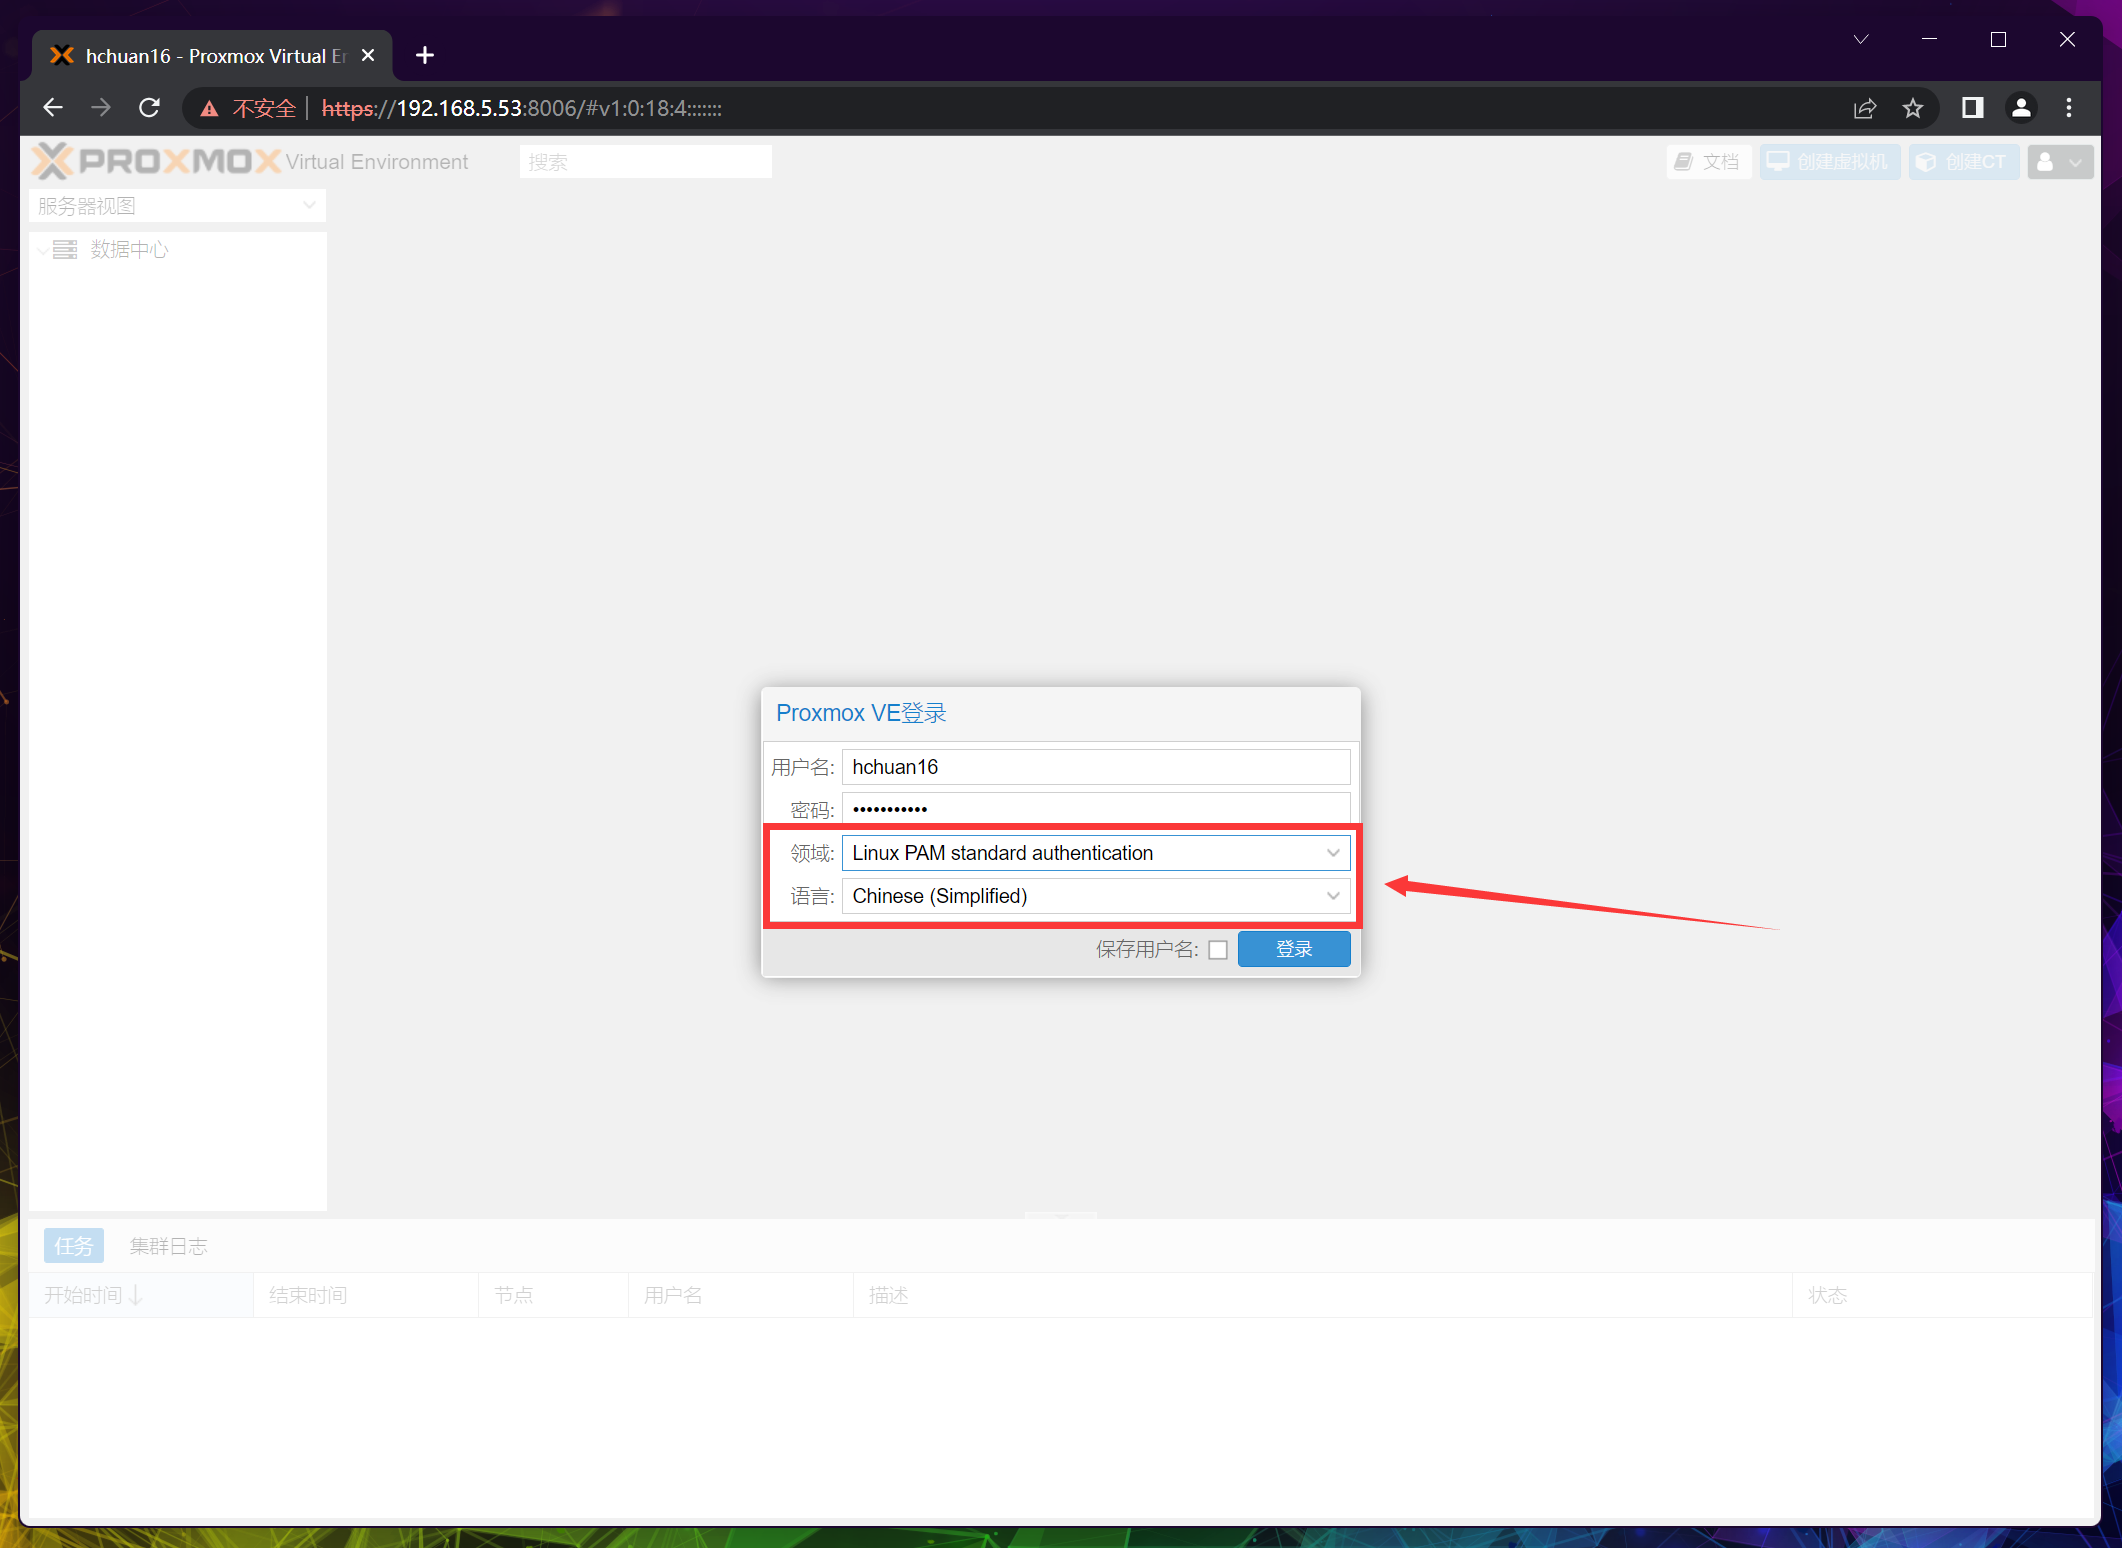Select the 数据中心 tree node
Screen dimensions: 2122x1548
129,249
